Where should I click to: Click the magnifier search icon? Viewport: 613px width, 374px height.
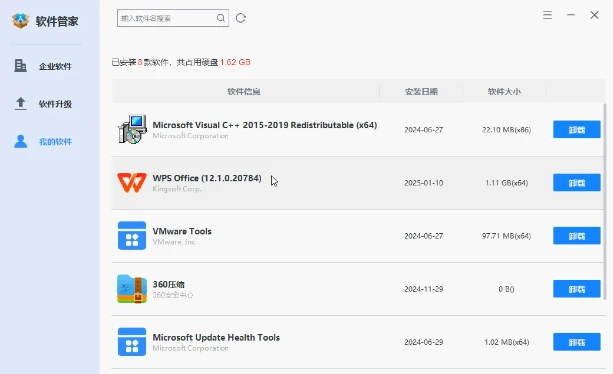pyautogui.click(x=221, y=18)
